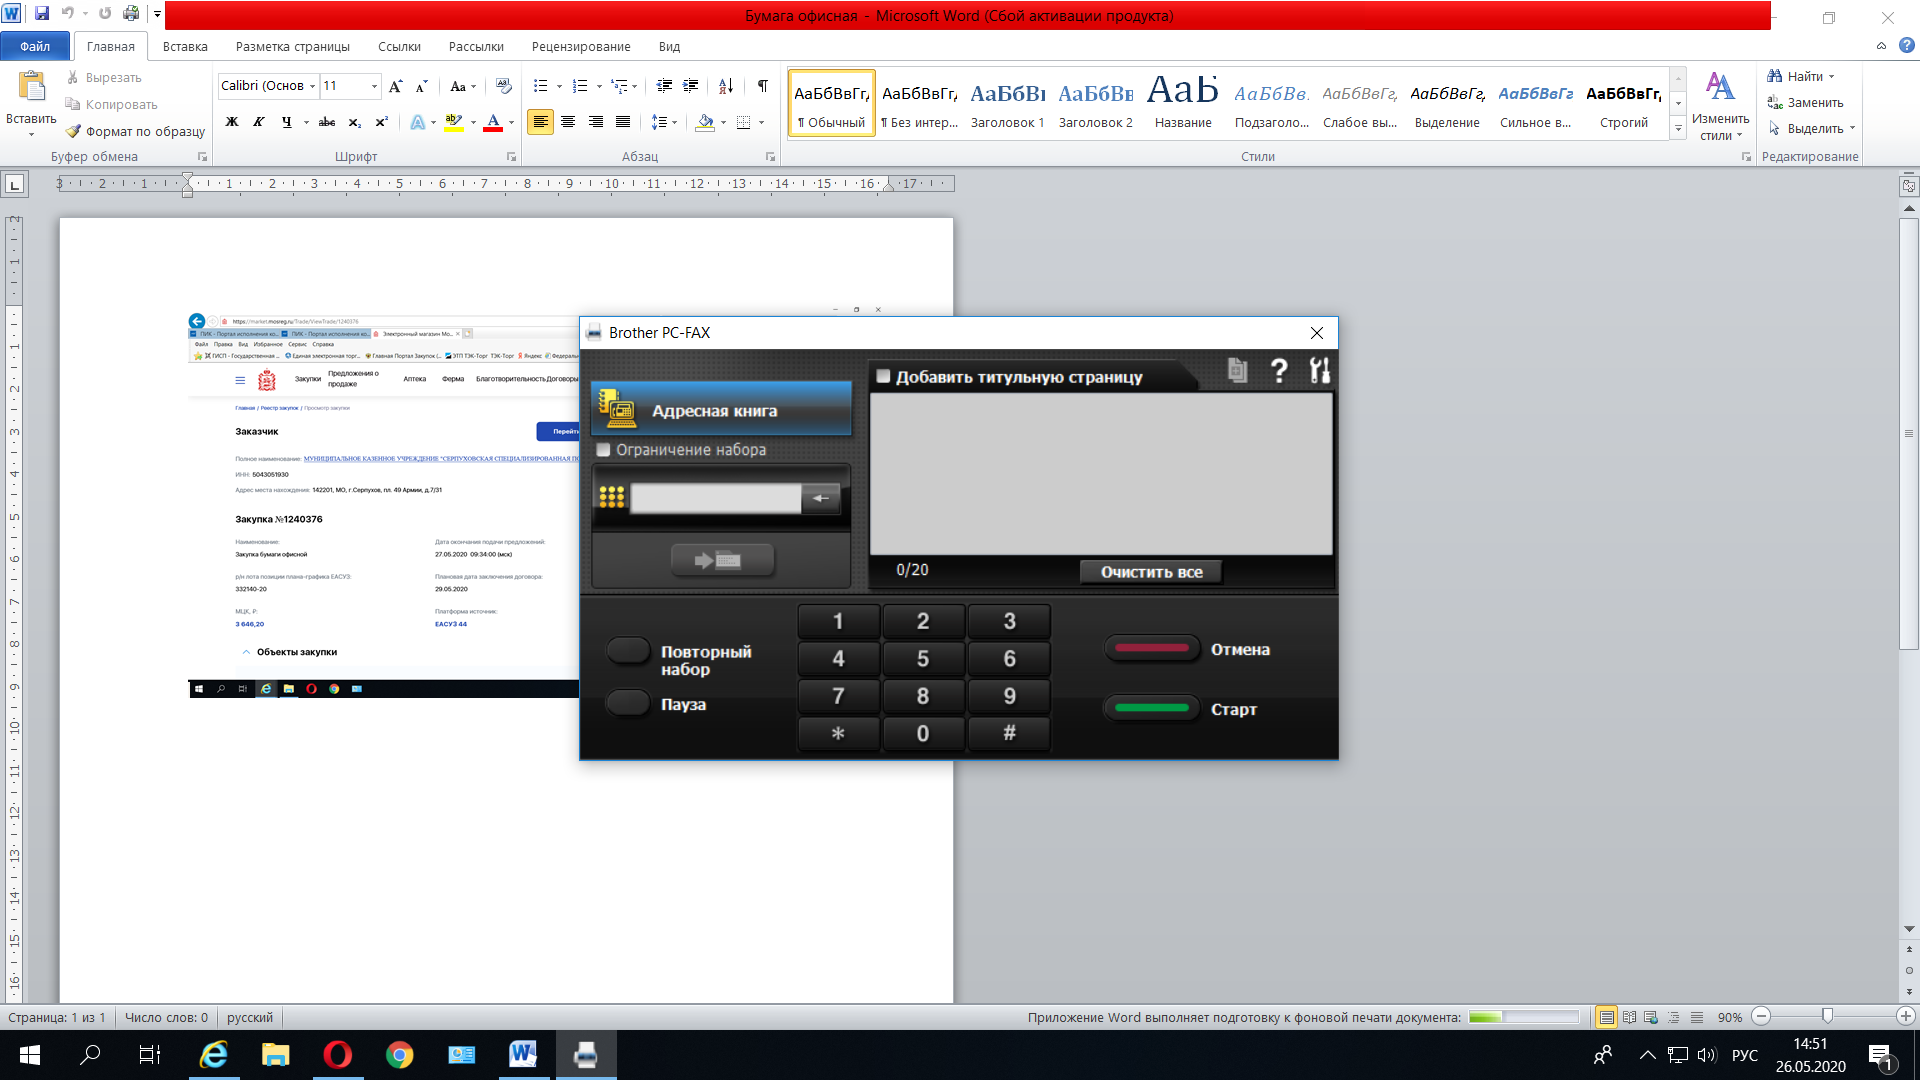Image resolution: width=1920 pixels, height=1080 pixels.
Task: Increase the paragraph indent
Action: [690, 86]
